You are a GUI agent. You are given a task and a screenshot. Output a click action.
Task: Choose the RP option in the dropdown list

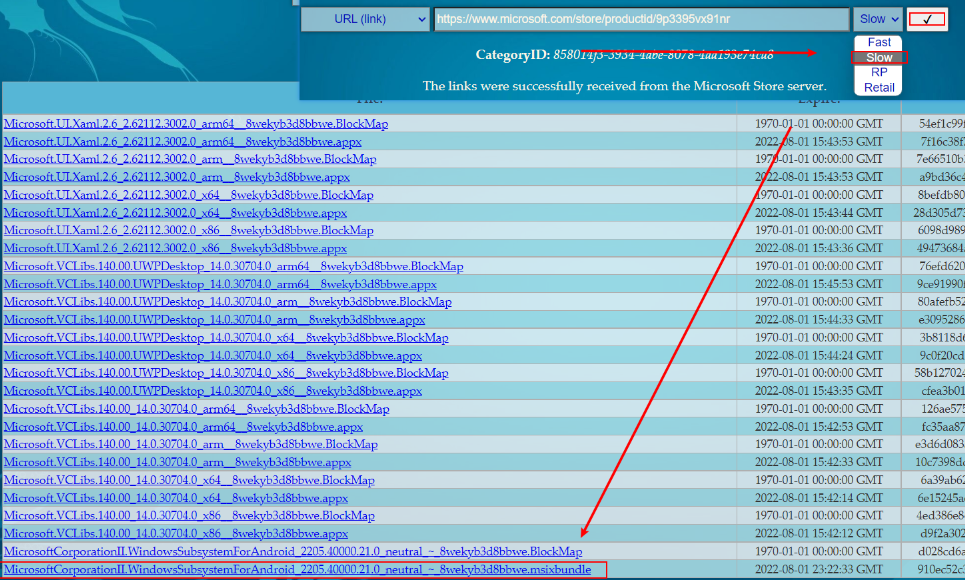click(878, 72)
